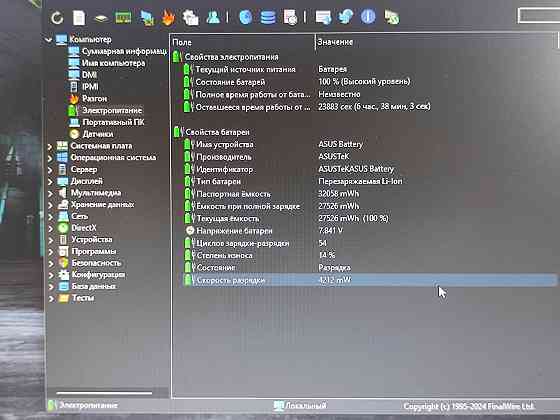Select the Степень износа row

(370, 255)
